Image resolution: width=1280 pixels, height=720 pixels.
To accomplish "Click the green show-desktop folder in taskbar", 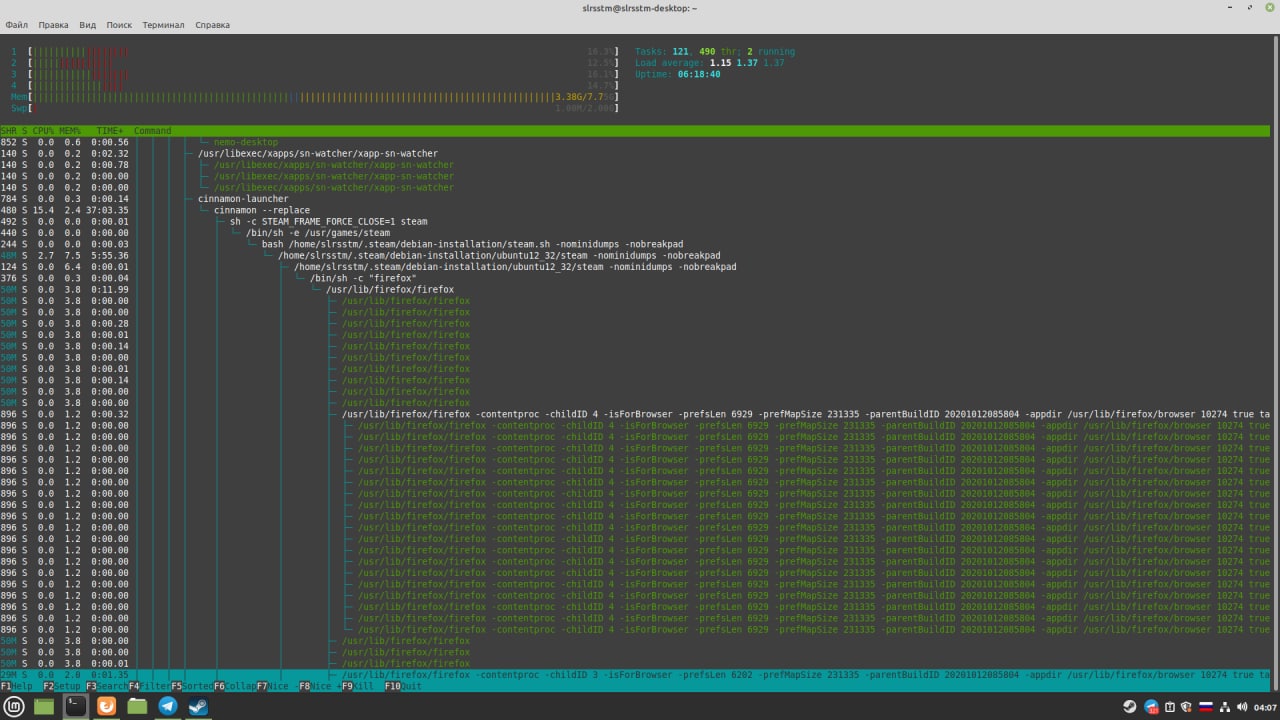I will pos(44,706).
